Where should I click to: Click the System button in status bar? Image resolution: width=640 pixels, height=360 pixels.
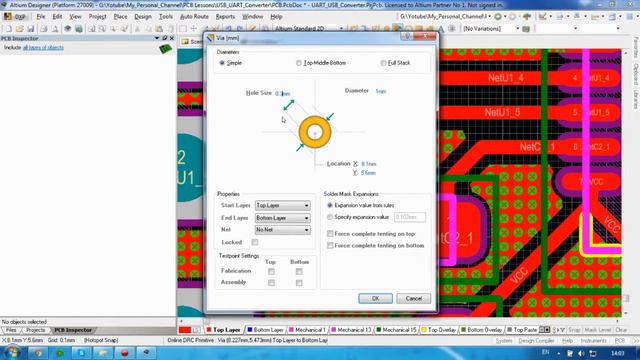click(504, 340)
